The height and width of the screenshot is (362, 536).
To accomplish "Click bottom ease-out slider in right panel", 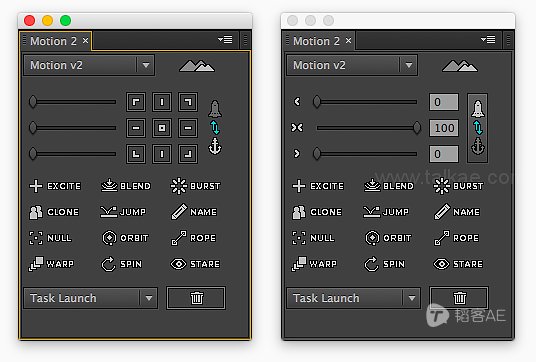I will coord(365,154).
